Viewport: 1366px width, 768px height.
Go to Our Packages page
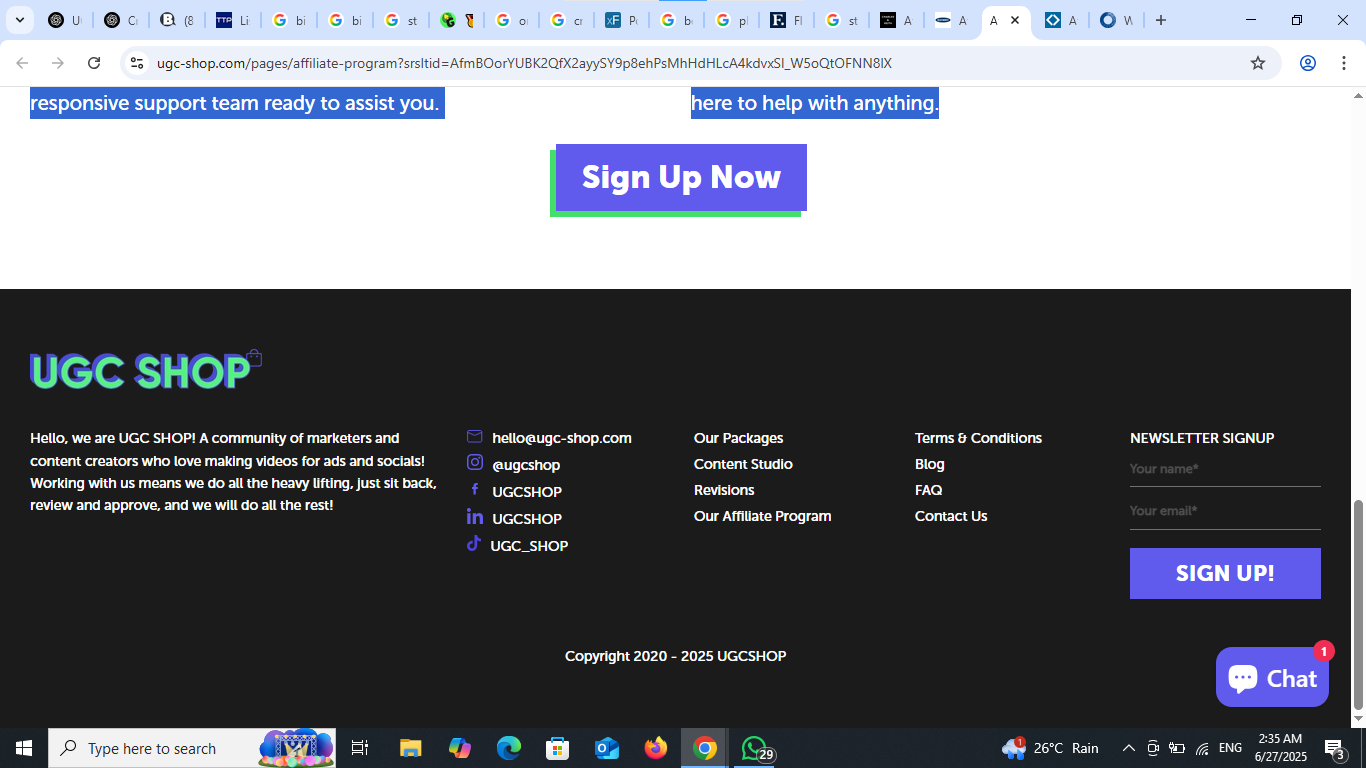coord(738,438)
